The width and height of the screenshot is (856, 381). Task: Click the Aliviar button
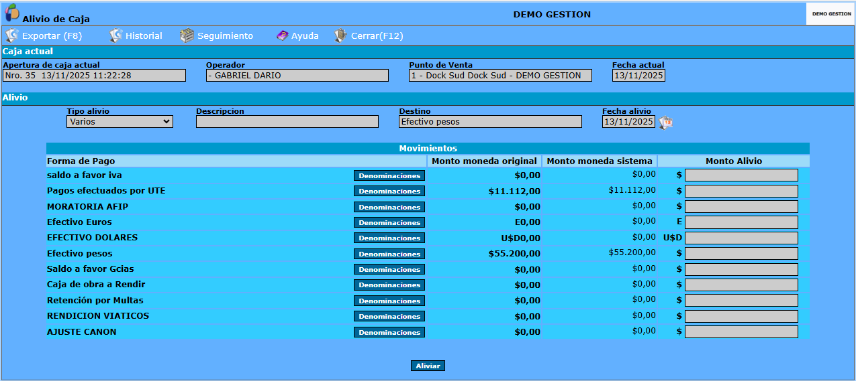(x=428, y=366)
